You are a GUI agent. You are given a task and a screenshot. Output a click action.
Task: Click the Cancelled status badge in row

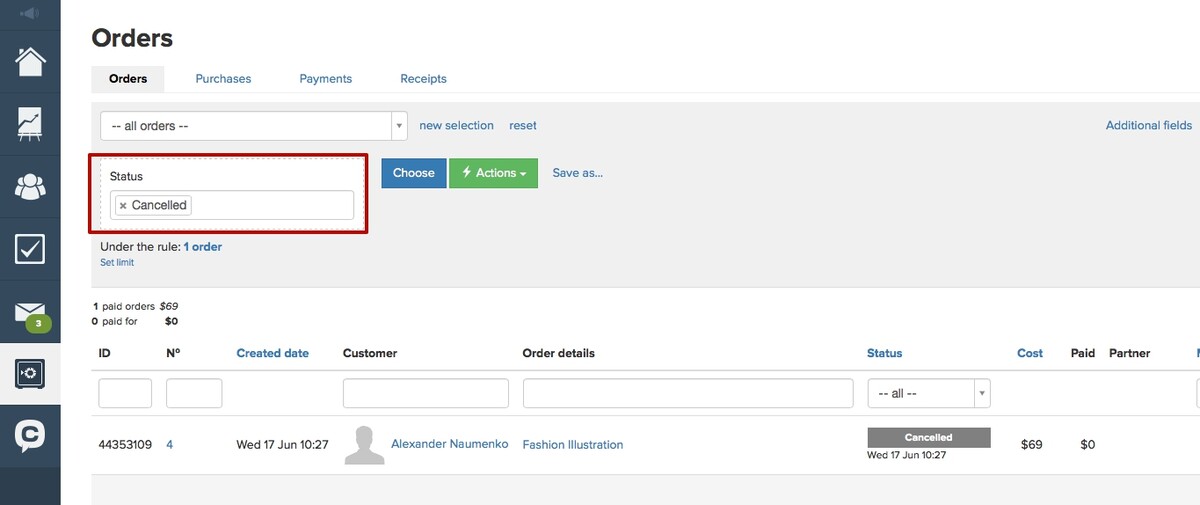pos(929,438)
